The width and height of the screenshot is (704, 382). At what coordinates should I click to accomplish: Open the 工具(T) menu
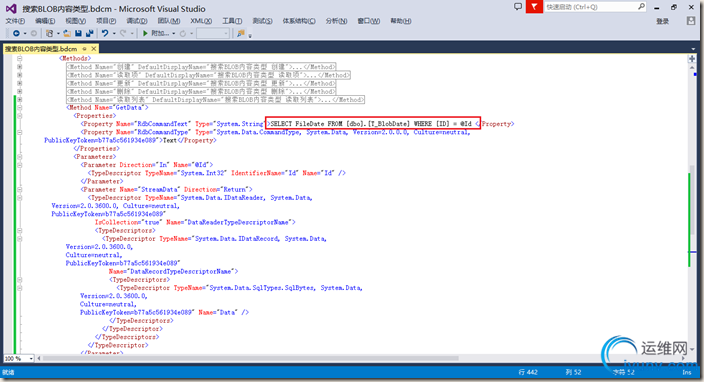click(232, 21)
